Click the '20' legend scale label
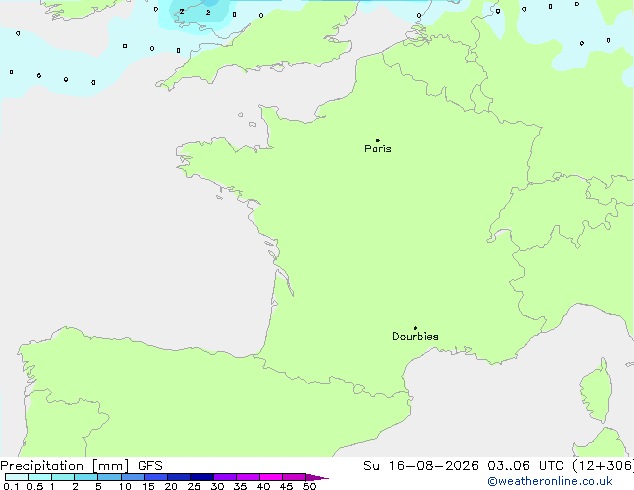This screenshot has width=634, height=490. click(x=171, y=486)
